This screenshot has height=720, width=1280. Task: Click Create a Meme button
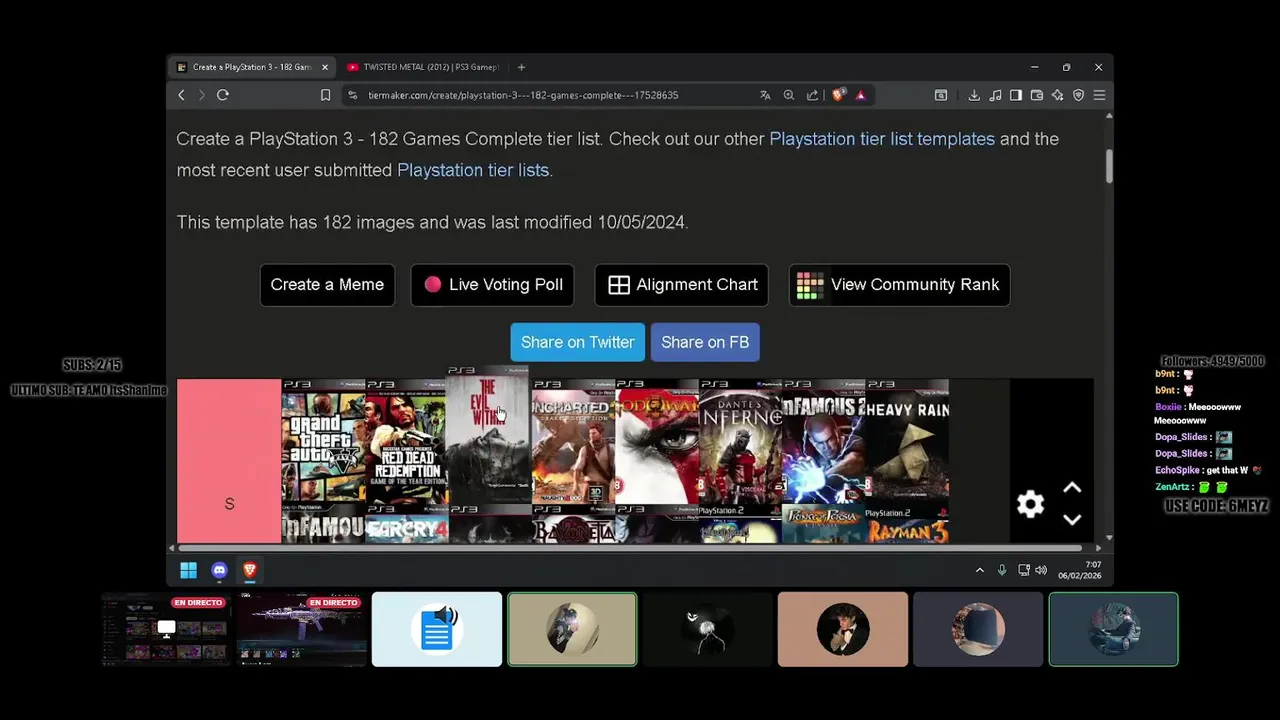coord(327,285)
